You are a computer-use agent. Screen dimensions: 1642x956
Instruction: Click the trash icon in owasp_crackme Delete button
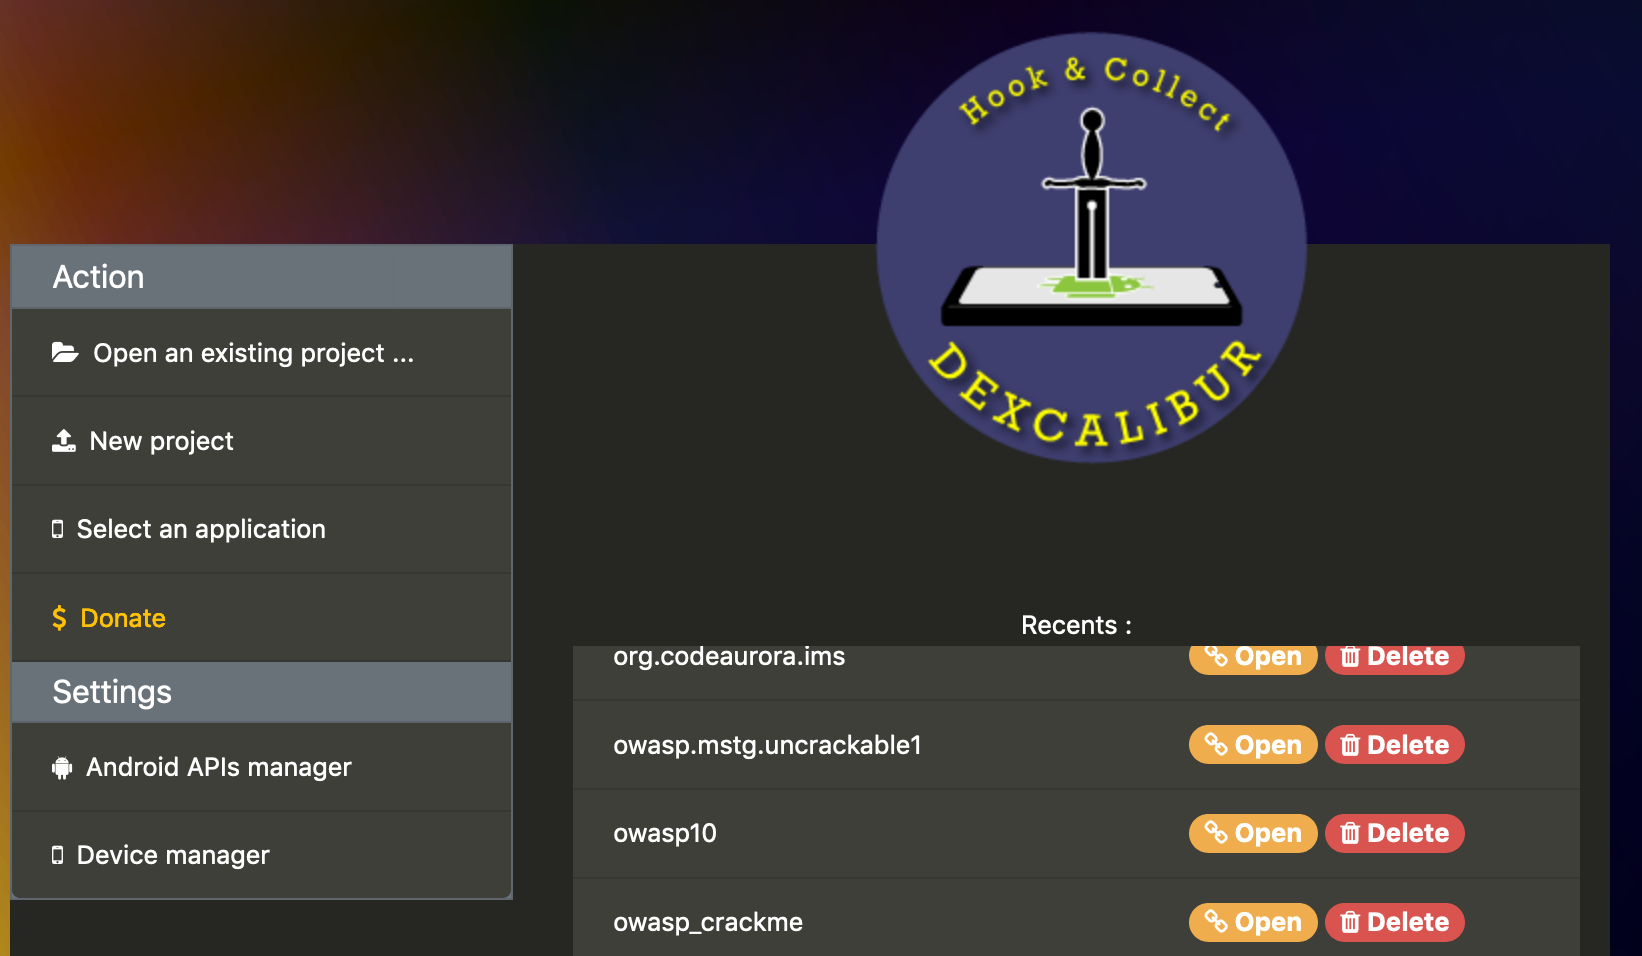coord(1350,922)
